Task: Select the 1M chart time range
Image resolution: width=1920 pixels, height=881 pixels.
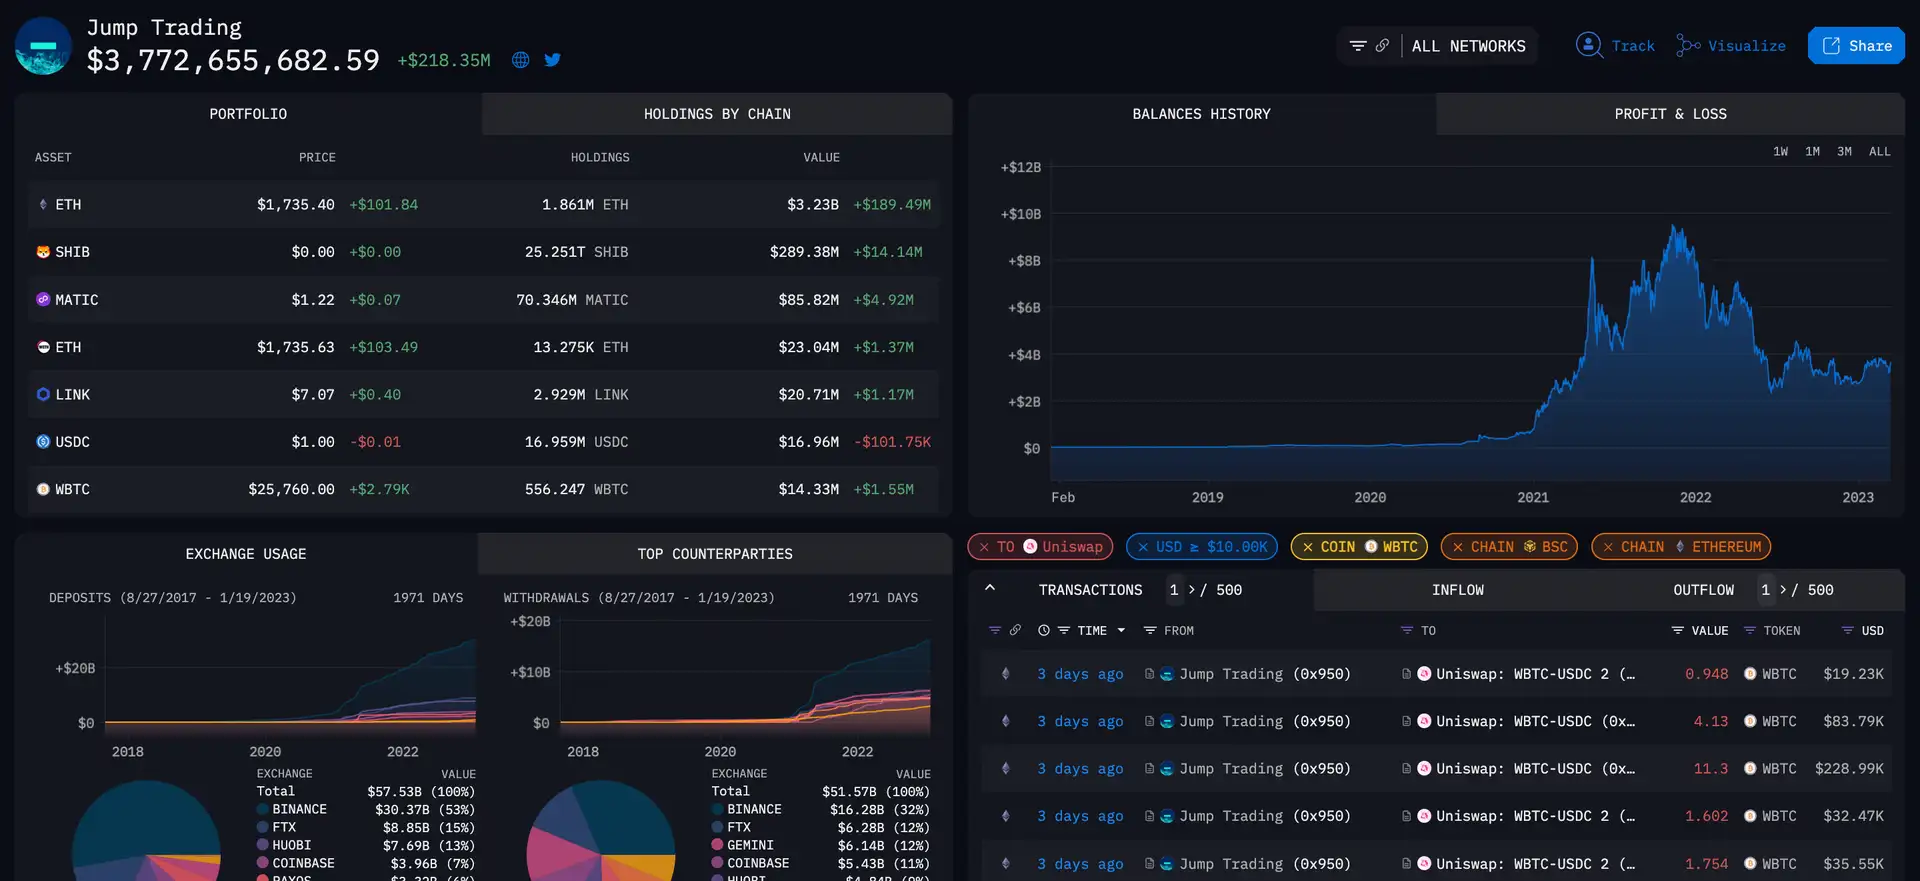Action: pos(1812,152)
